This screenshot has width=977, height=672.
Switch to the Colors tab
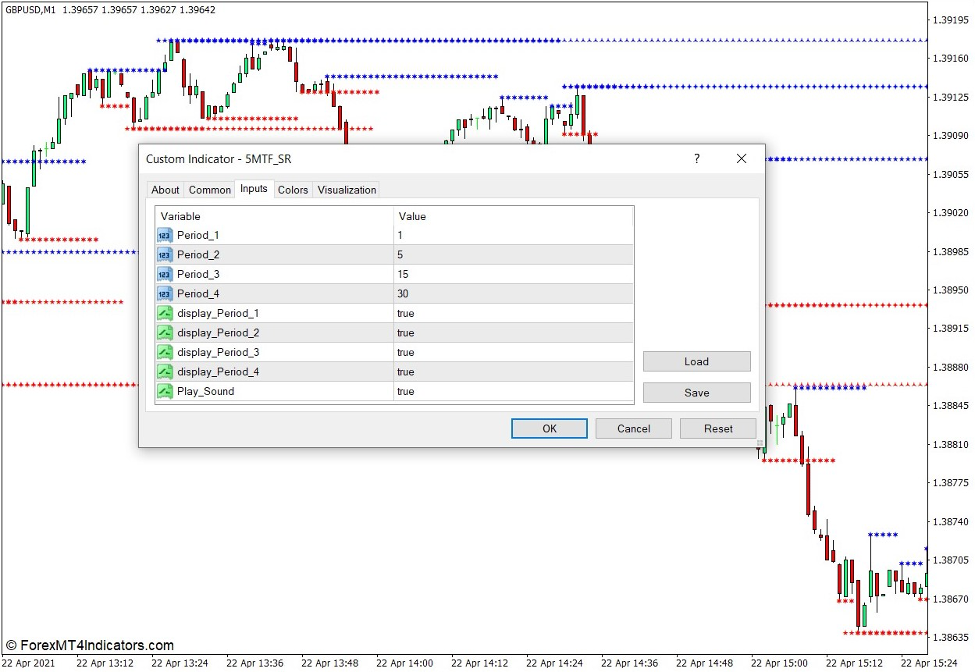pyautogui.click(x=293, y=189)
